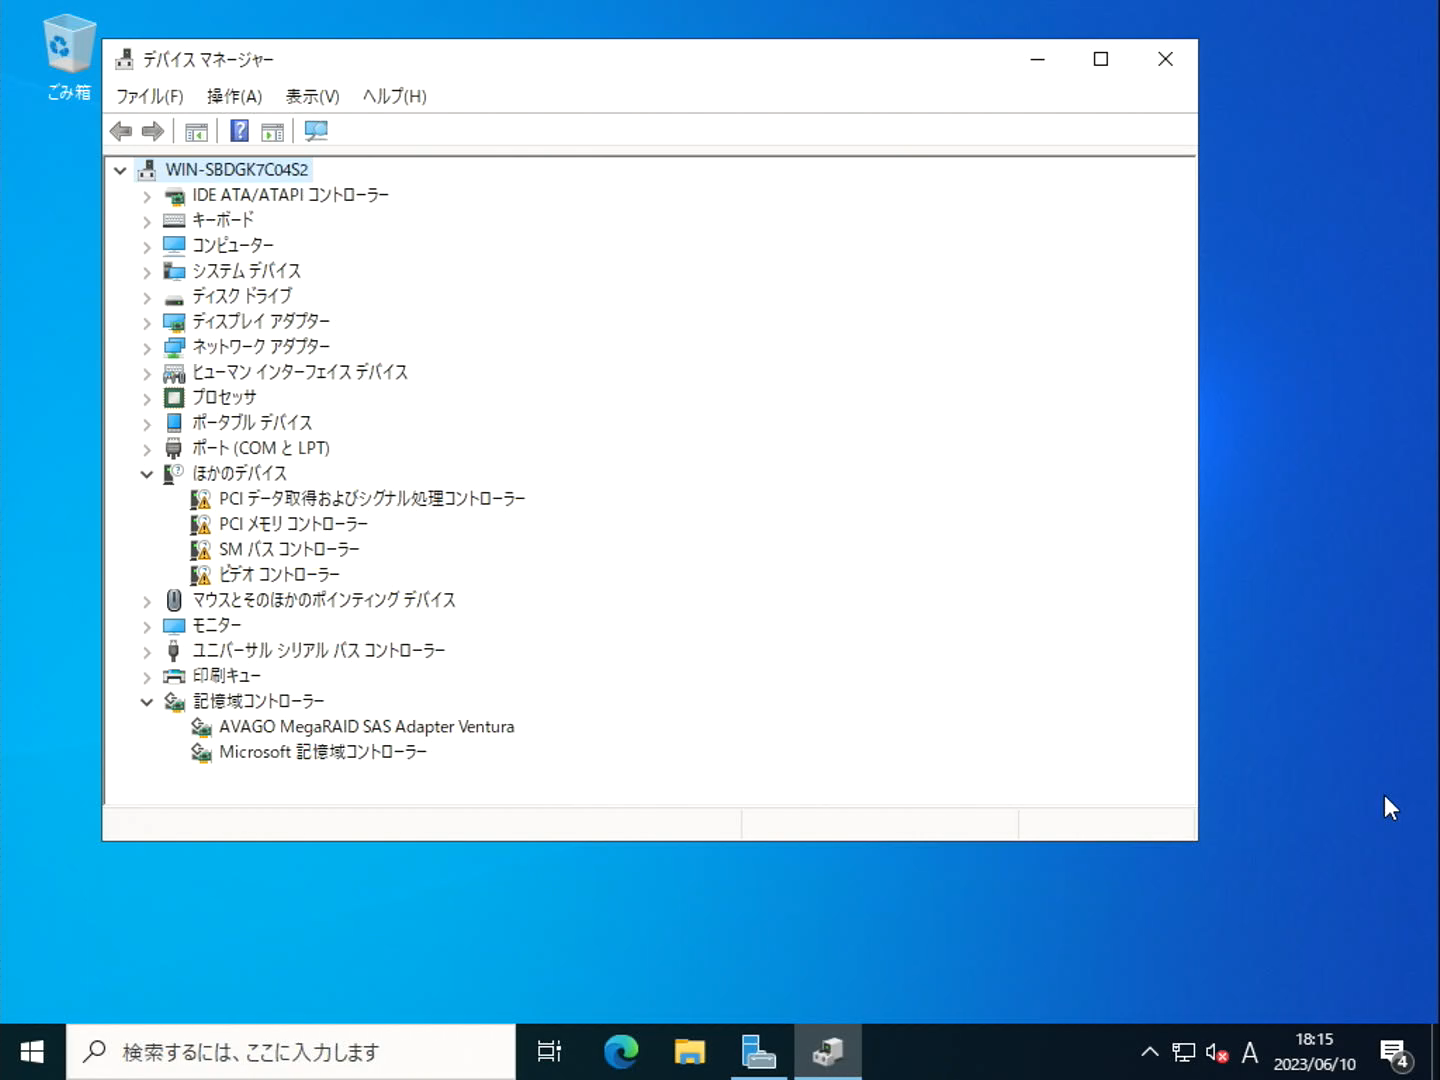Screen dimensions: 1440x1080
Task: Click warning icon beside SM バス コントローラー
Action: (x=201, y=549)
